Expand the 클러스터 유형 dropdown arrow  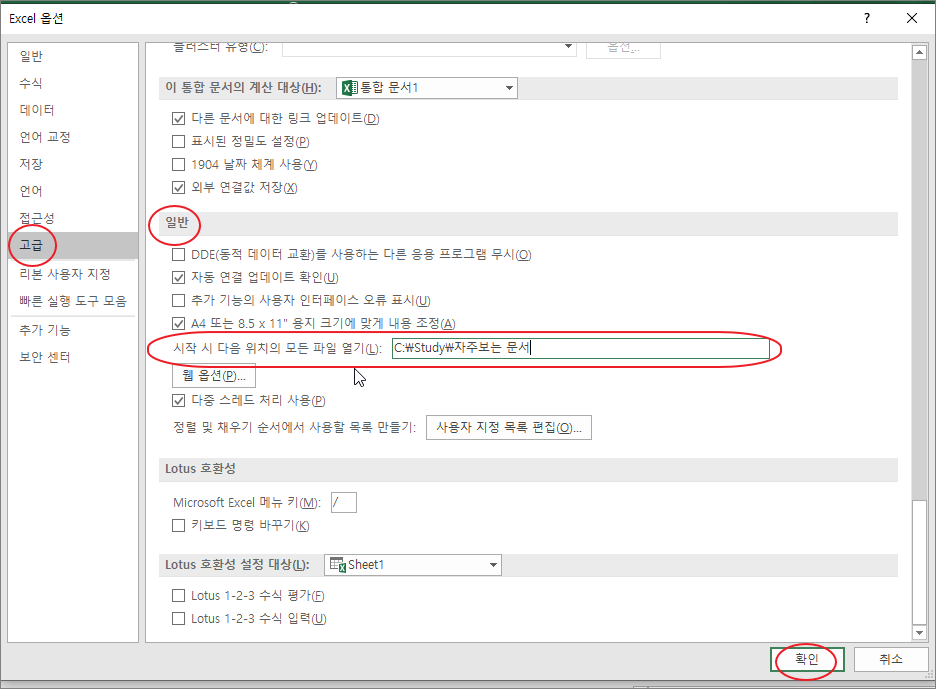point(568,47)
